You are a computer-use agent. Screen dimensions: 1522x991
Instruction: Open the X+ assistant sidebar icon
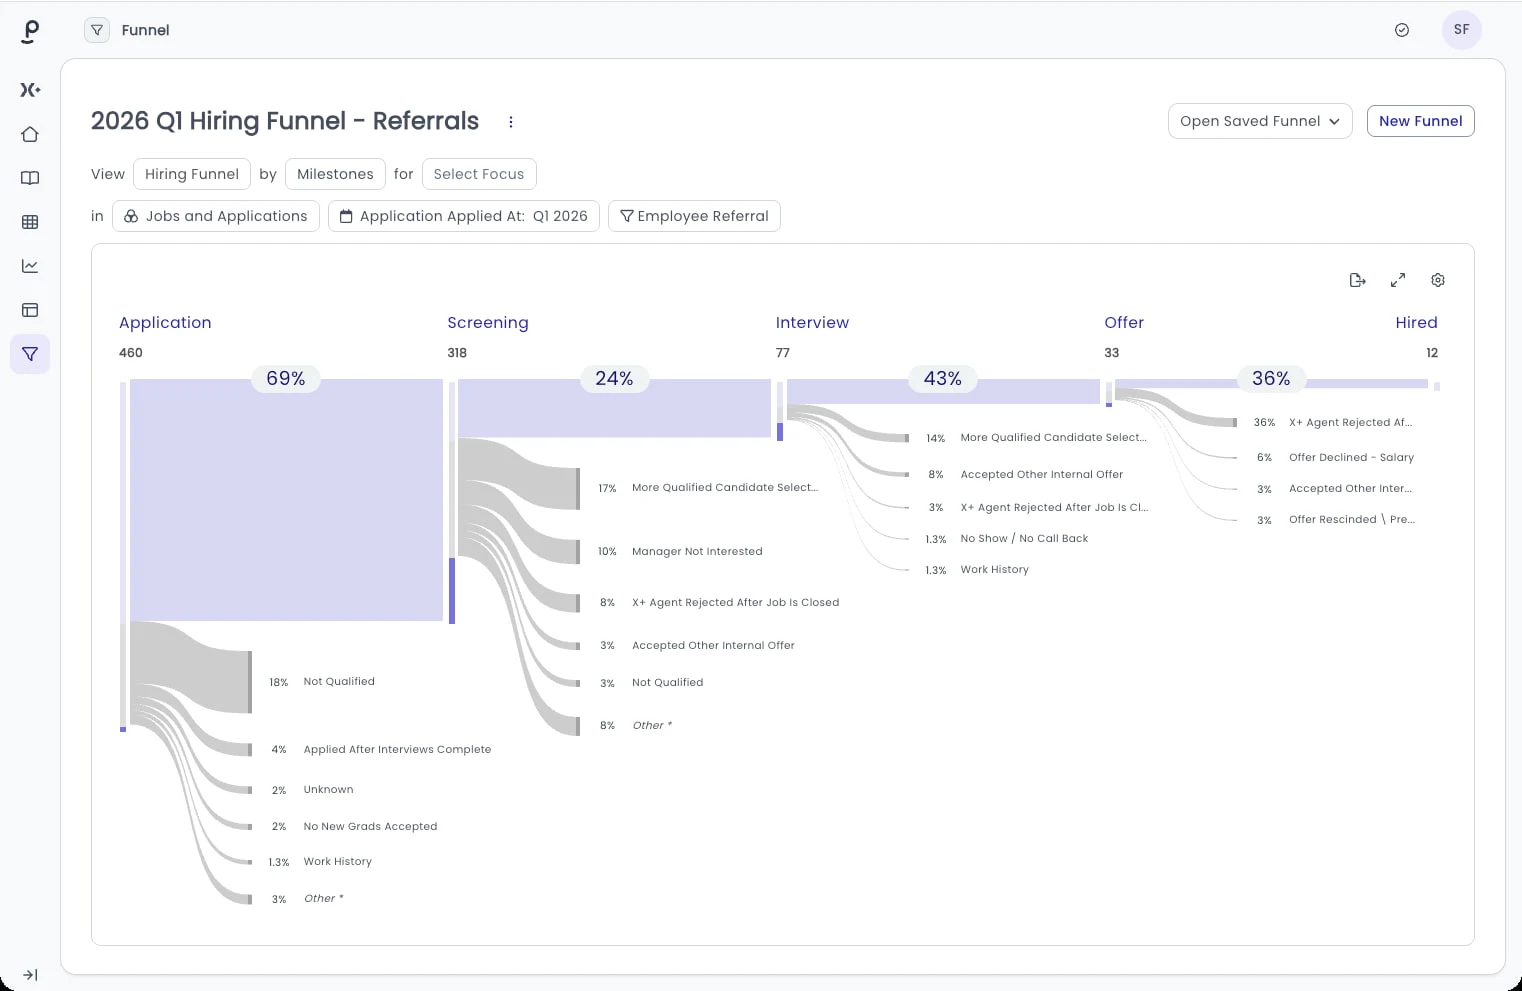click(x=30, y=90)
